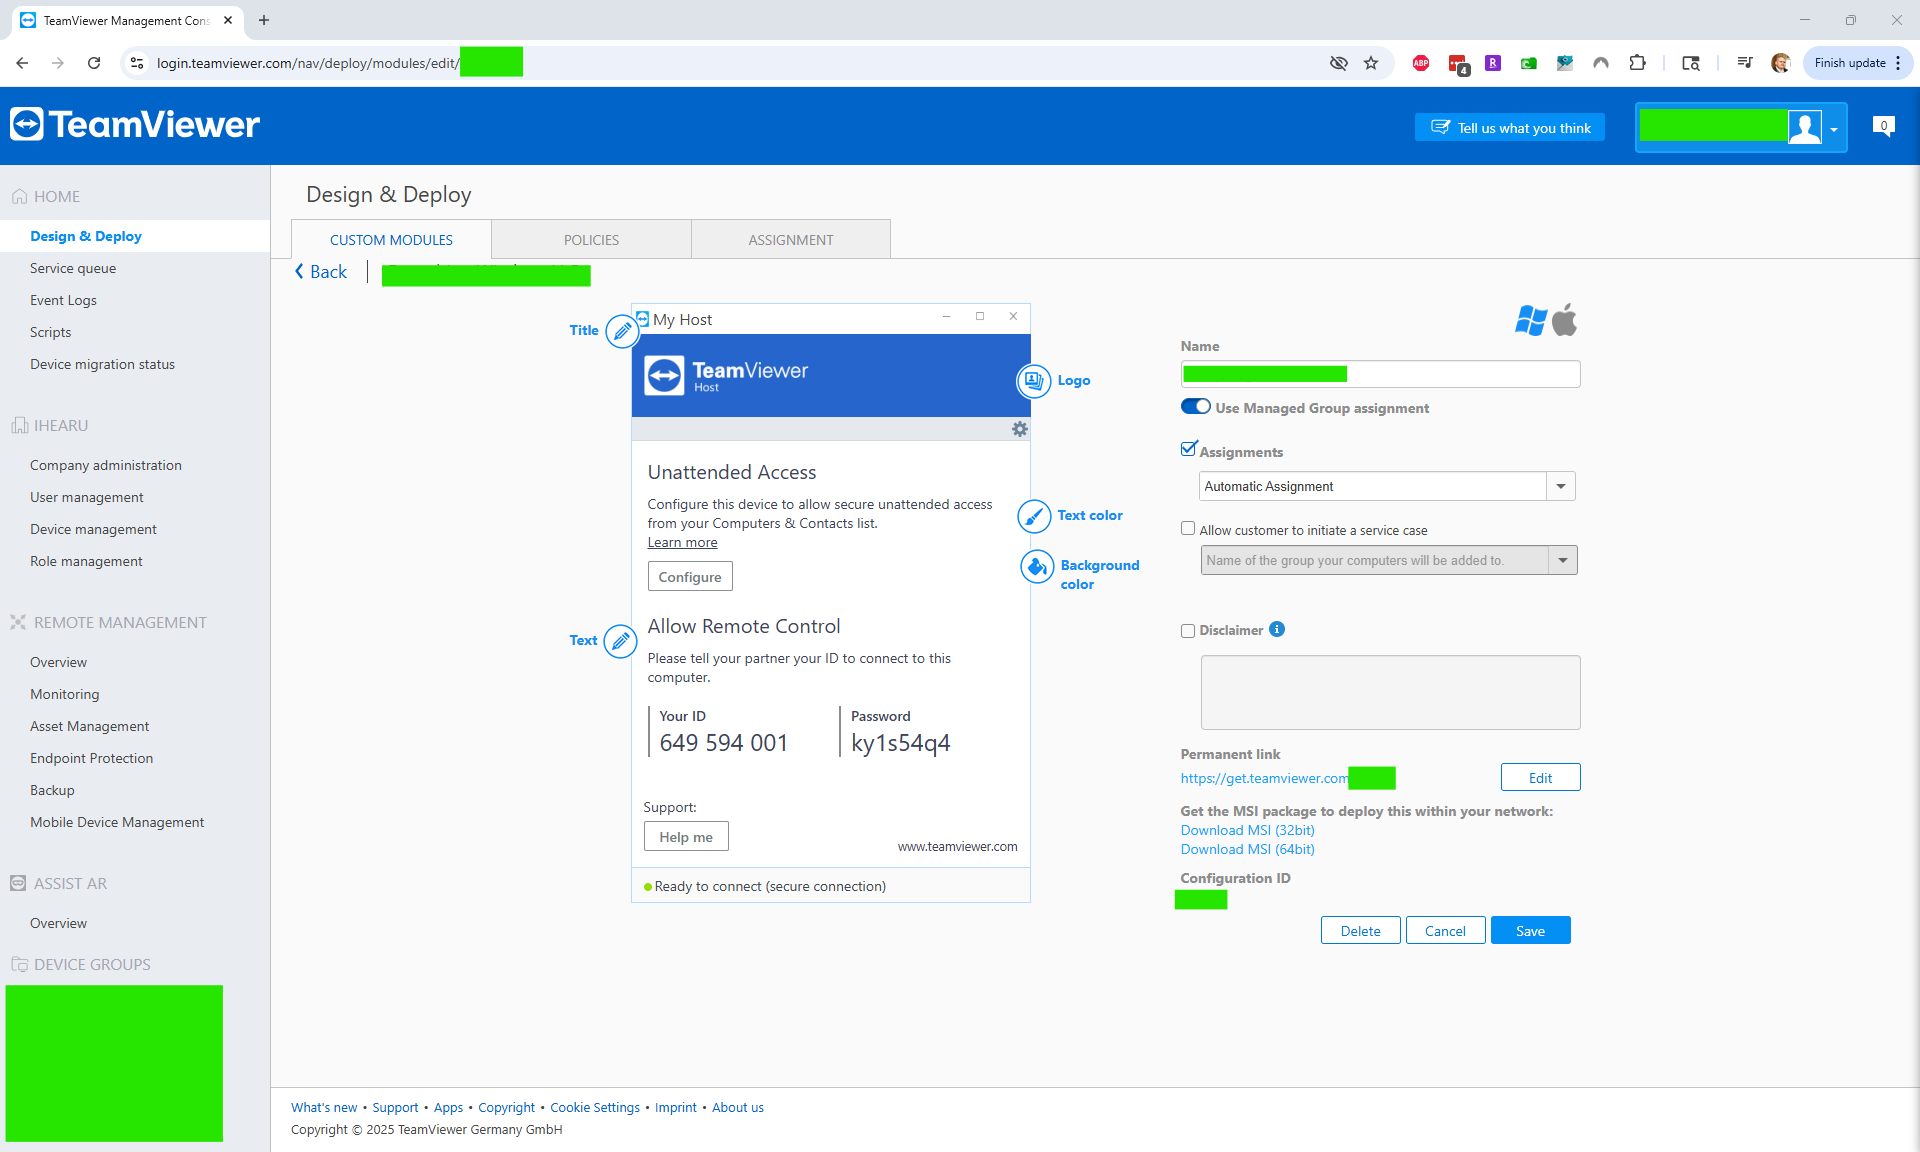The height and width of the screenshot is (1152, 1920).
Task: Click the user account avatar icon
Action: 1805,127
